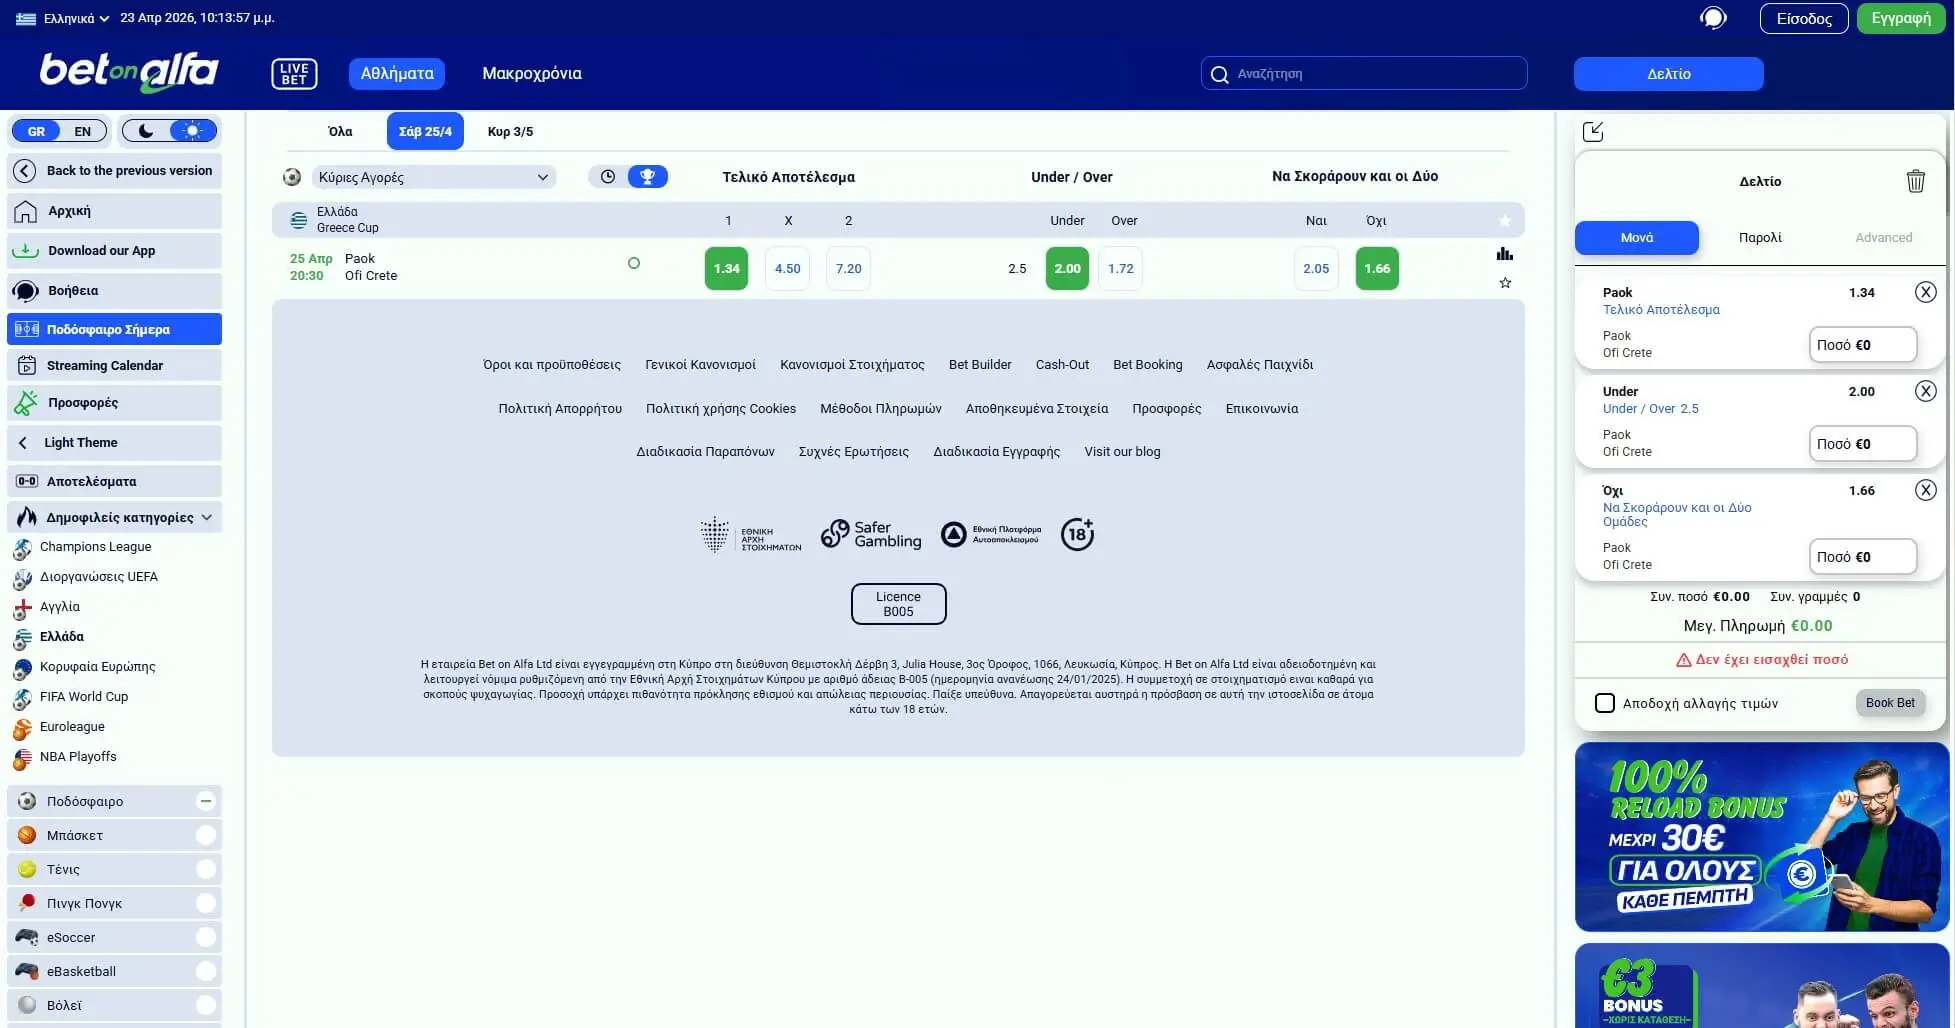This screenshot has height=1028, width=1955.
Task: Switch language toggle to EN
Action: (x=83, y=131)
